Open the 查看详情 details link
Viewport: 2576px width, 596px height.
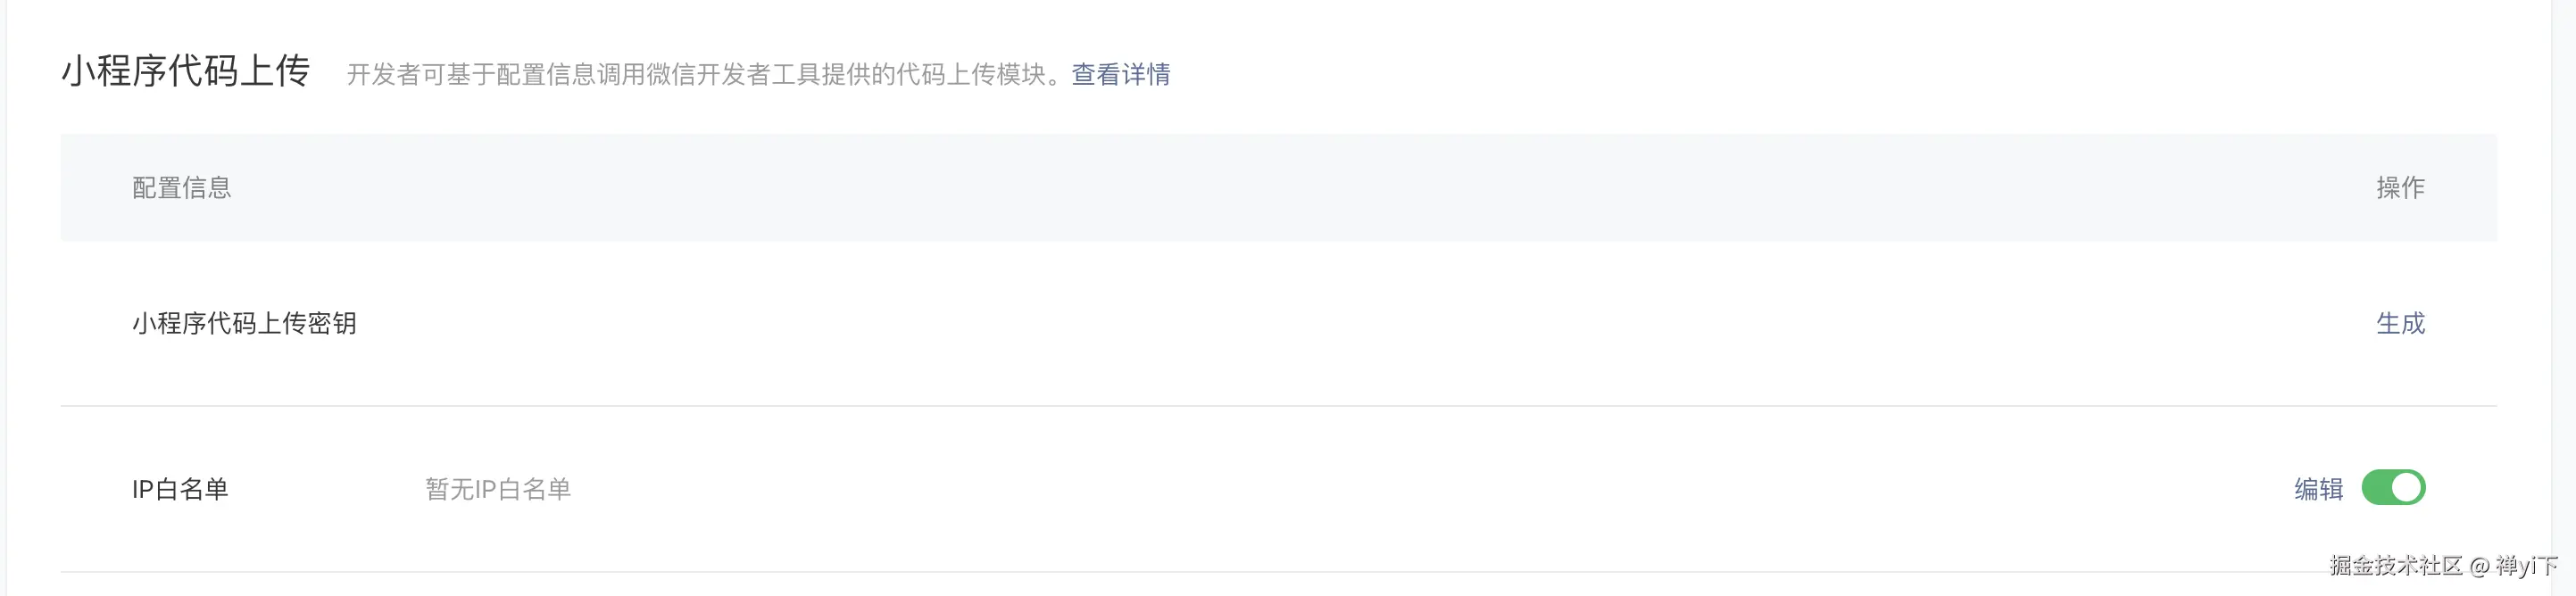(1120, 74)
